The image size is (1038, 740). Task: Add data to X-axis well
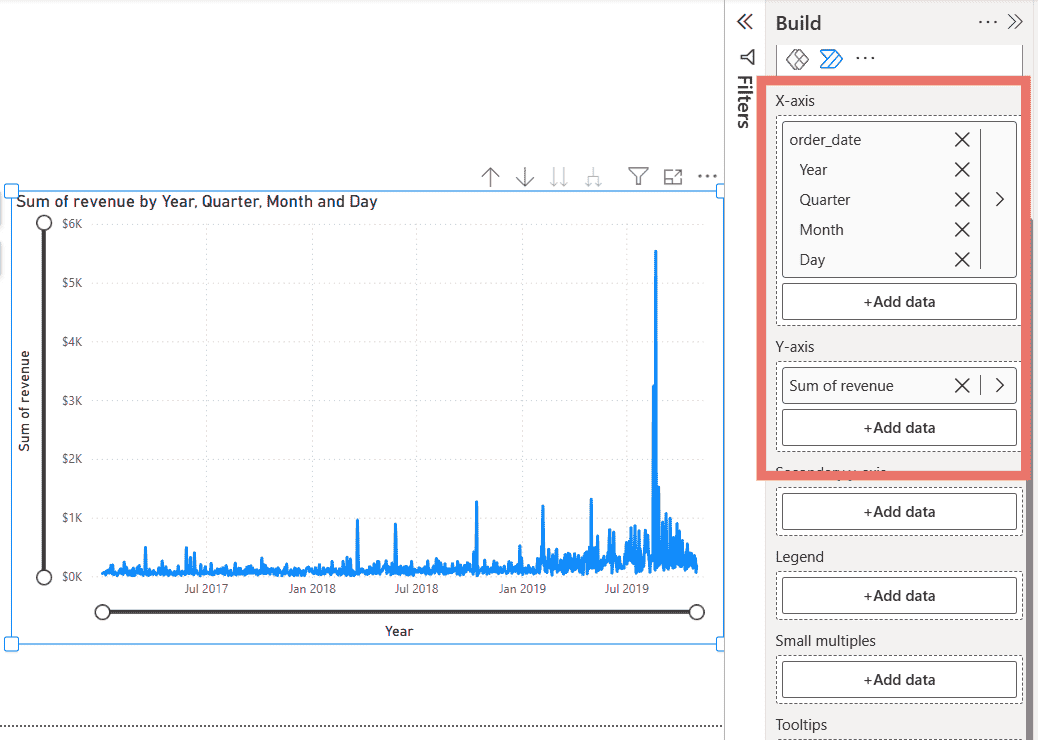tap(899, 302)
